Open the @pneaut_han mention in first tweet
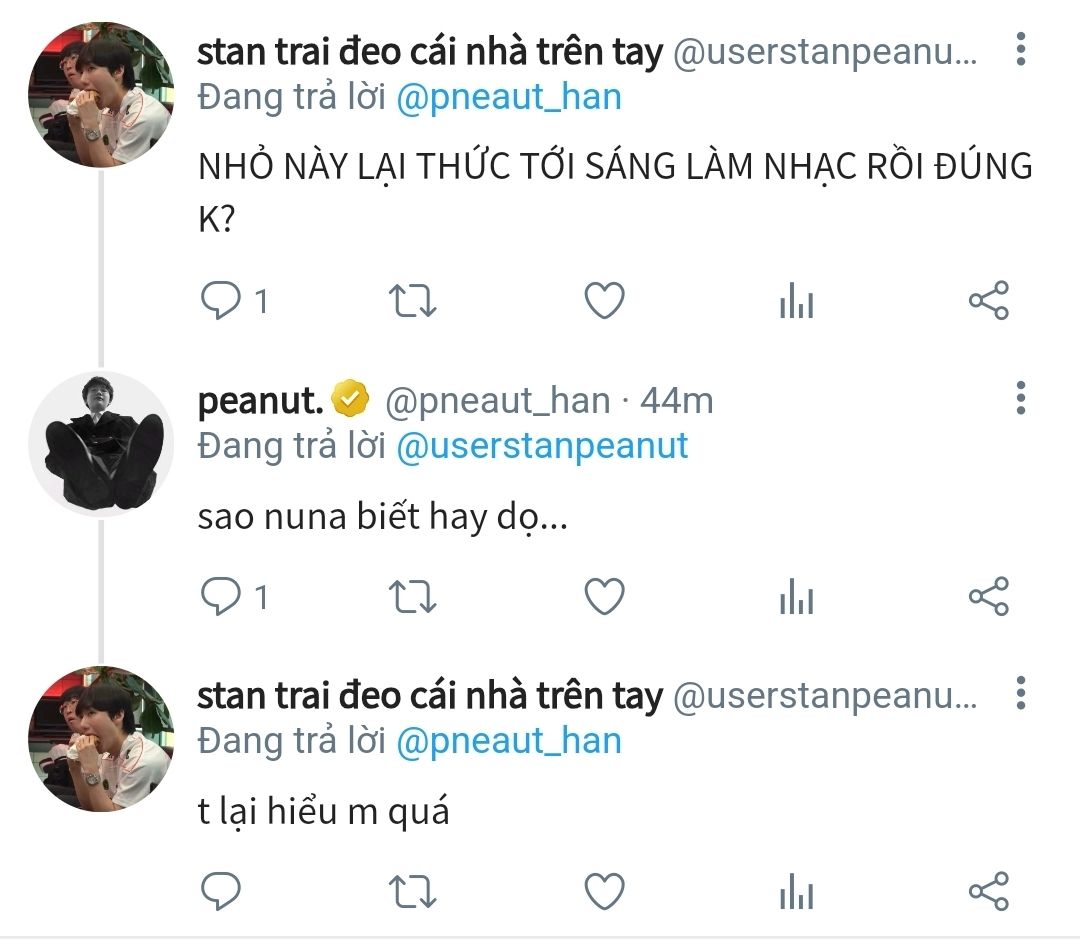The width and height of the screenshot is (1080, 945). click(509, 97)
